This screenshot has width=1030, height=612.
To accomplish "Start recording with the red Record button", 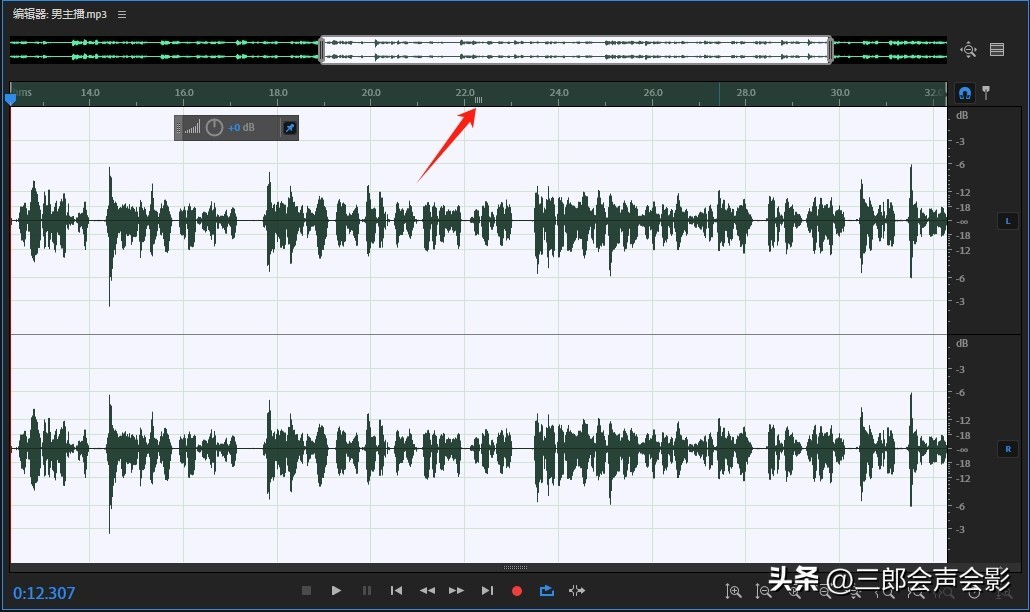I will tap(517, 591).
